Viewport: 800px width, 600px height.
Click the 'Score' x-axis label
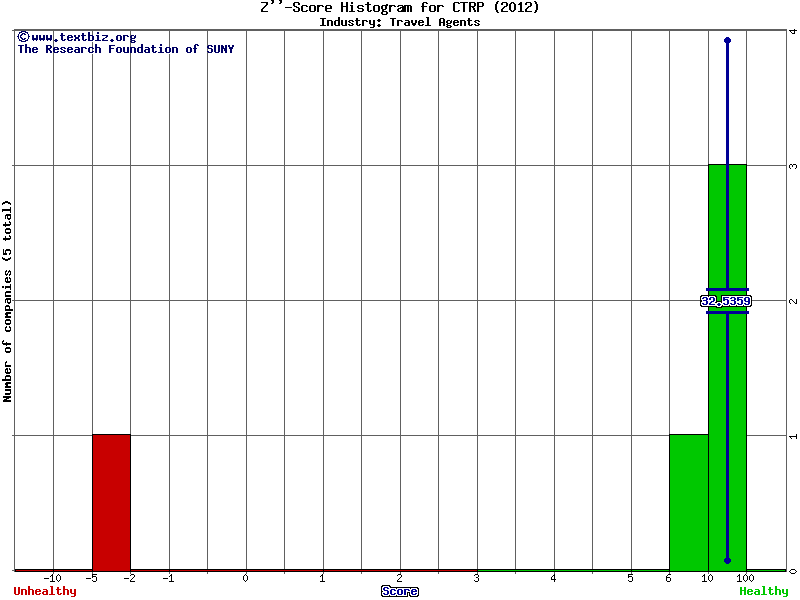coord(400,591)
